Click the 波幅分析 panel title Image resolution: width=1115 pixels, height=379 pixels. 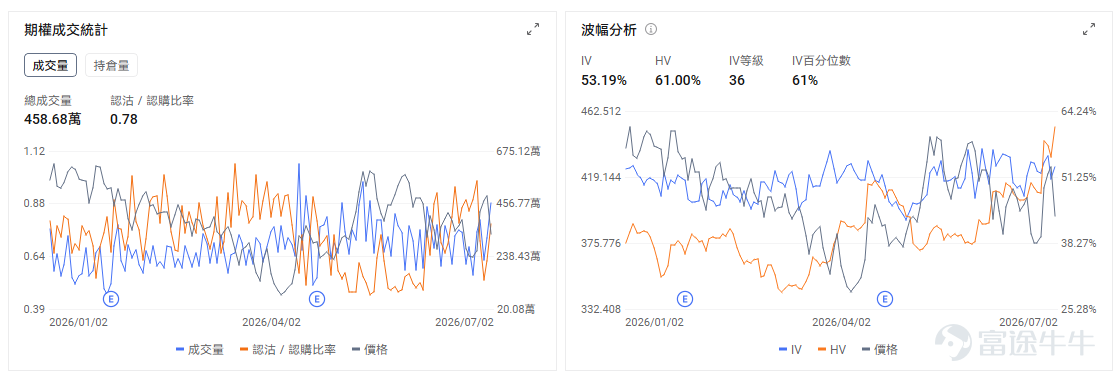click(609, 30)
